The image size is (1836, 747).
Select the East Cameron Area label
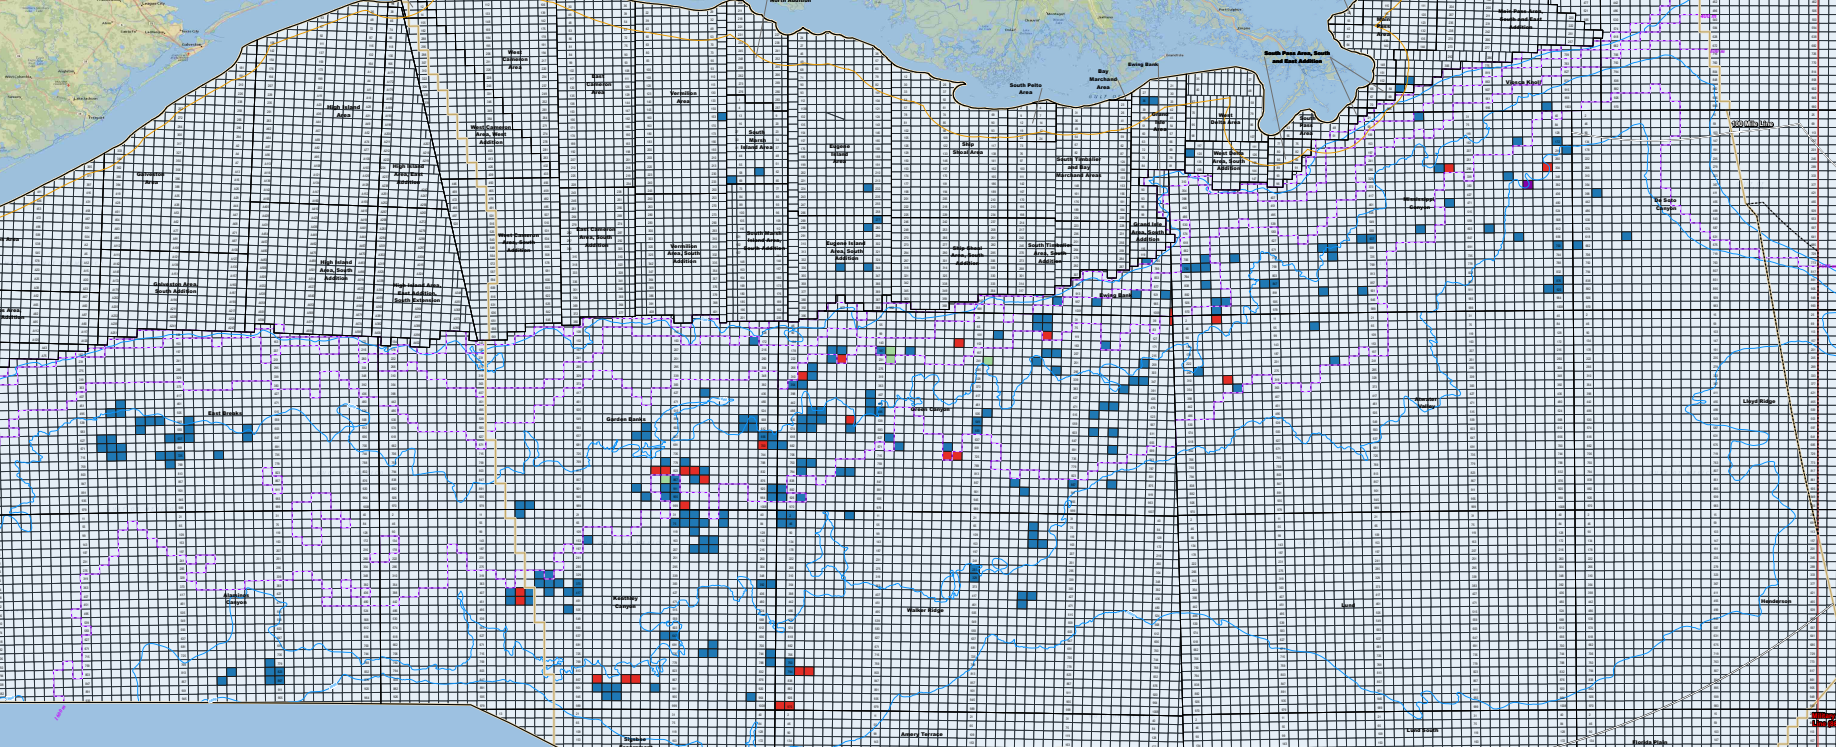tap(597, 84)
